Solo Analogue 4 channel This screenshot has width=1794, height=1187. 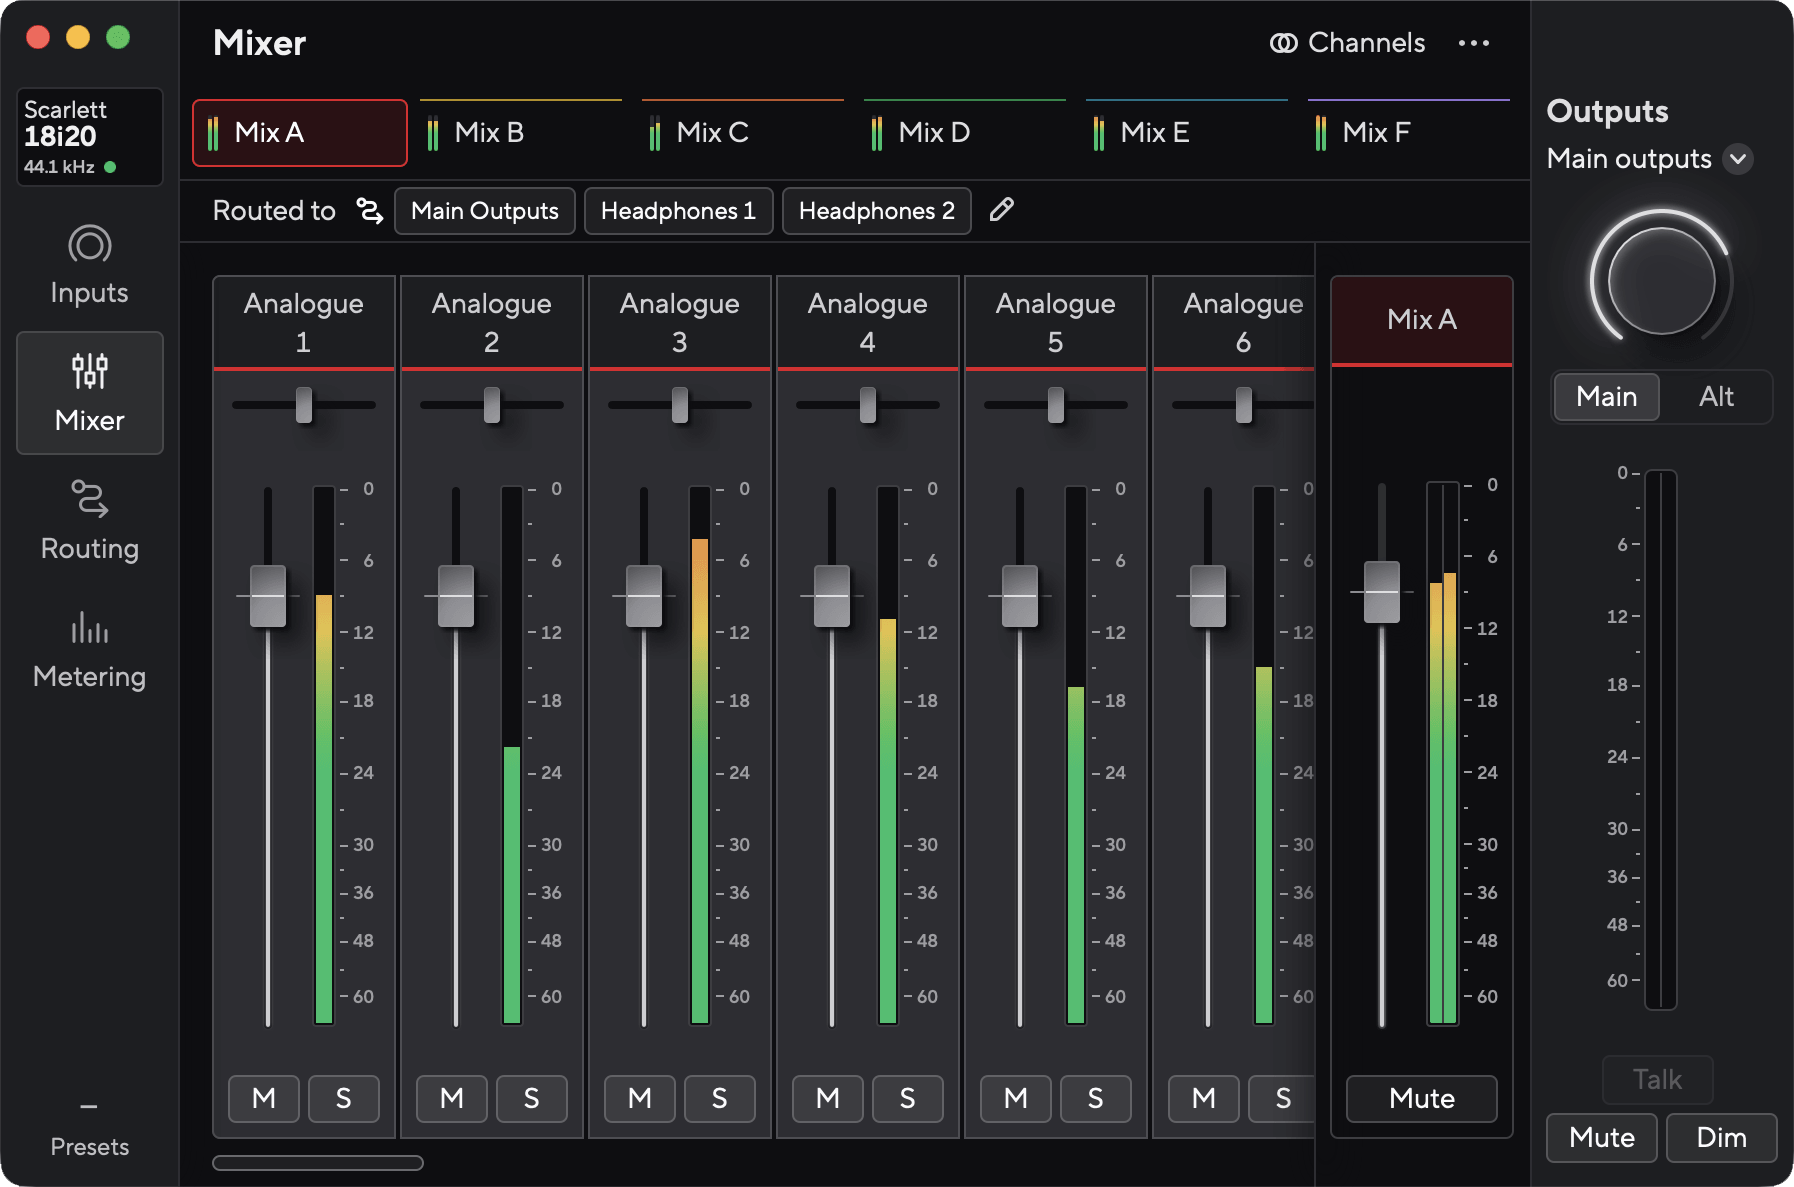point(907,1098)
